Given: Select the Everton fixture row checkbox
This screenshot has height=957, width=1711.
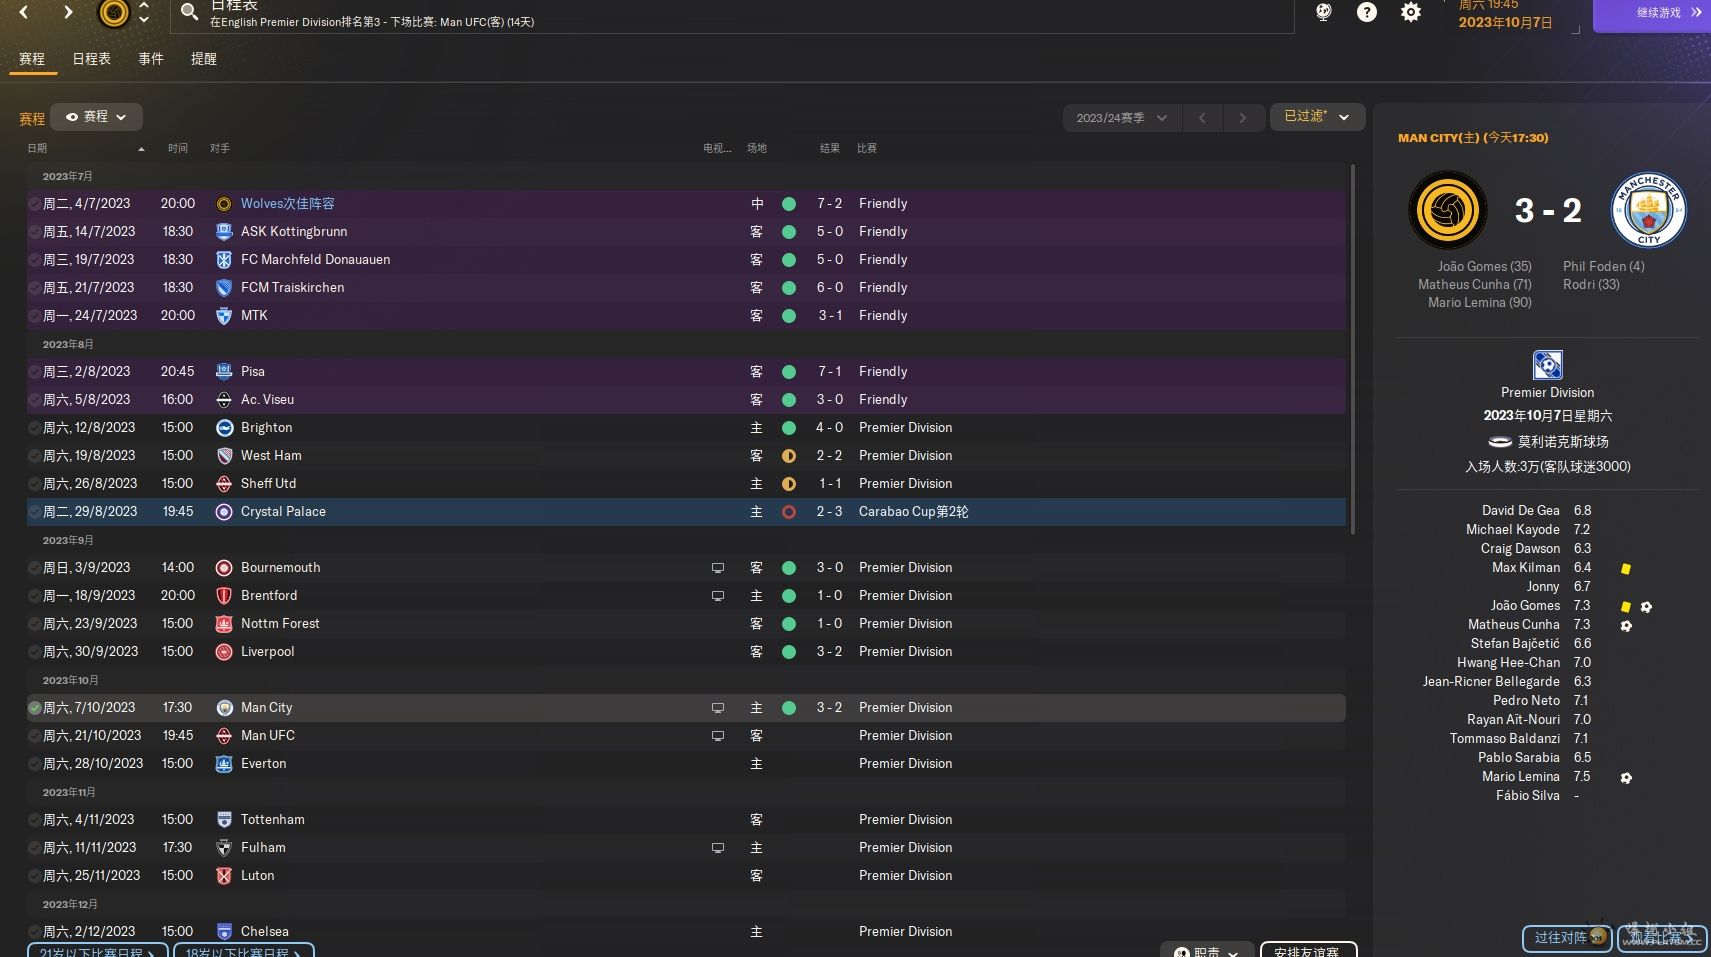Looking at the screenshot, I should pyautogui.click(x=34, y=763).
